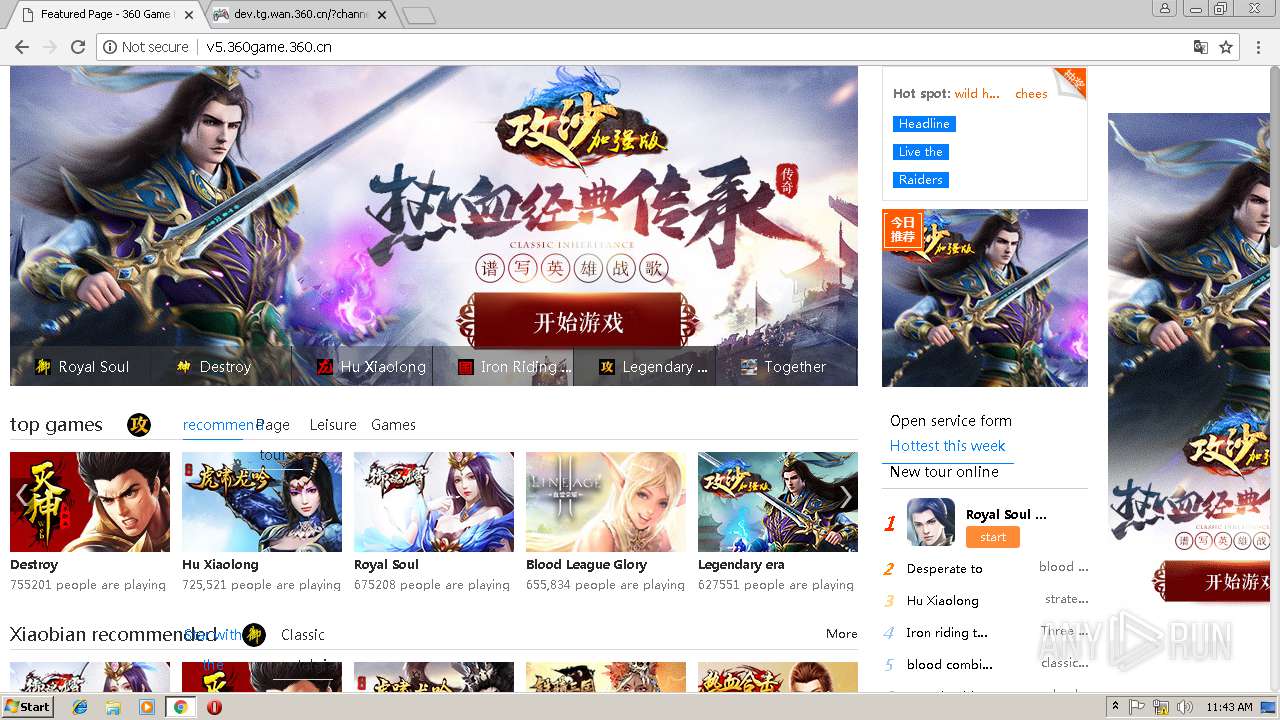Image resolution: width=1280 pixels, height=720 pixels.
Task: Select the Classic tab
Action: (x=303, y=635)
